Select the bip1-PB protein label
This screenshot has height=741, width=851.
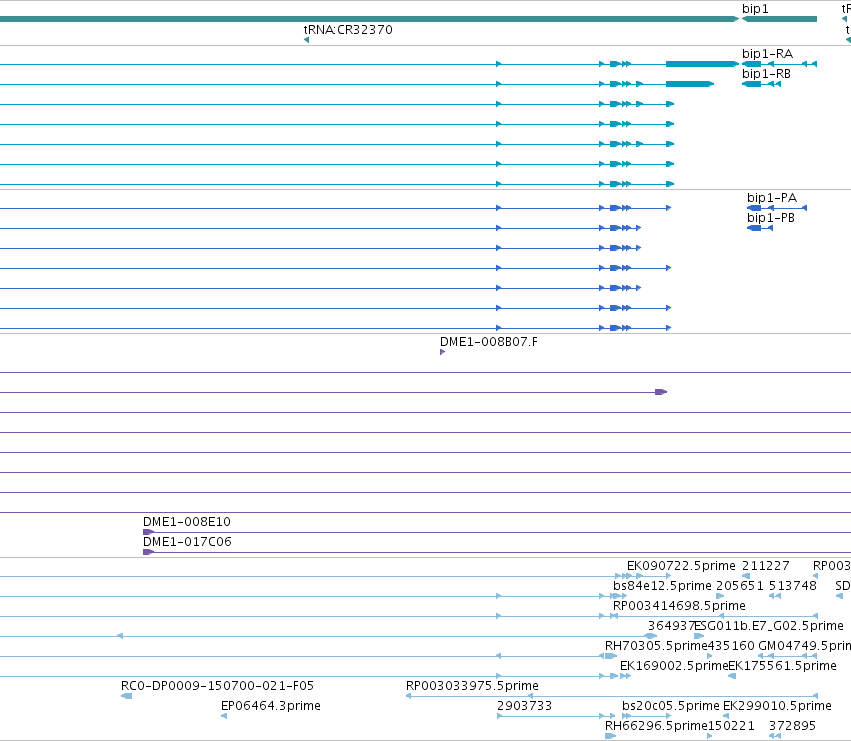tap(771, 218)
